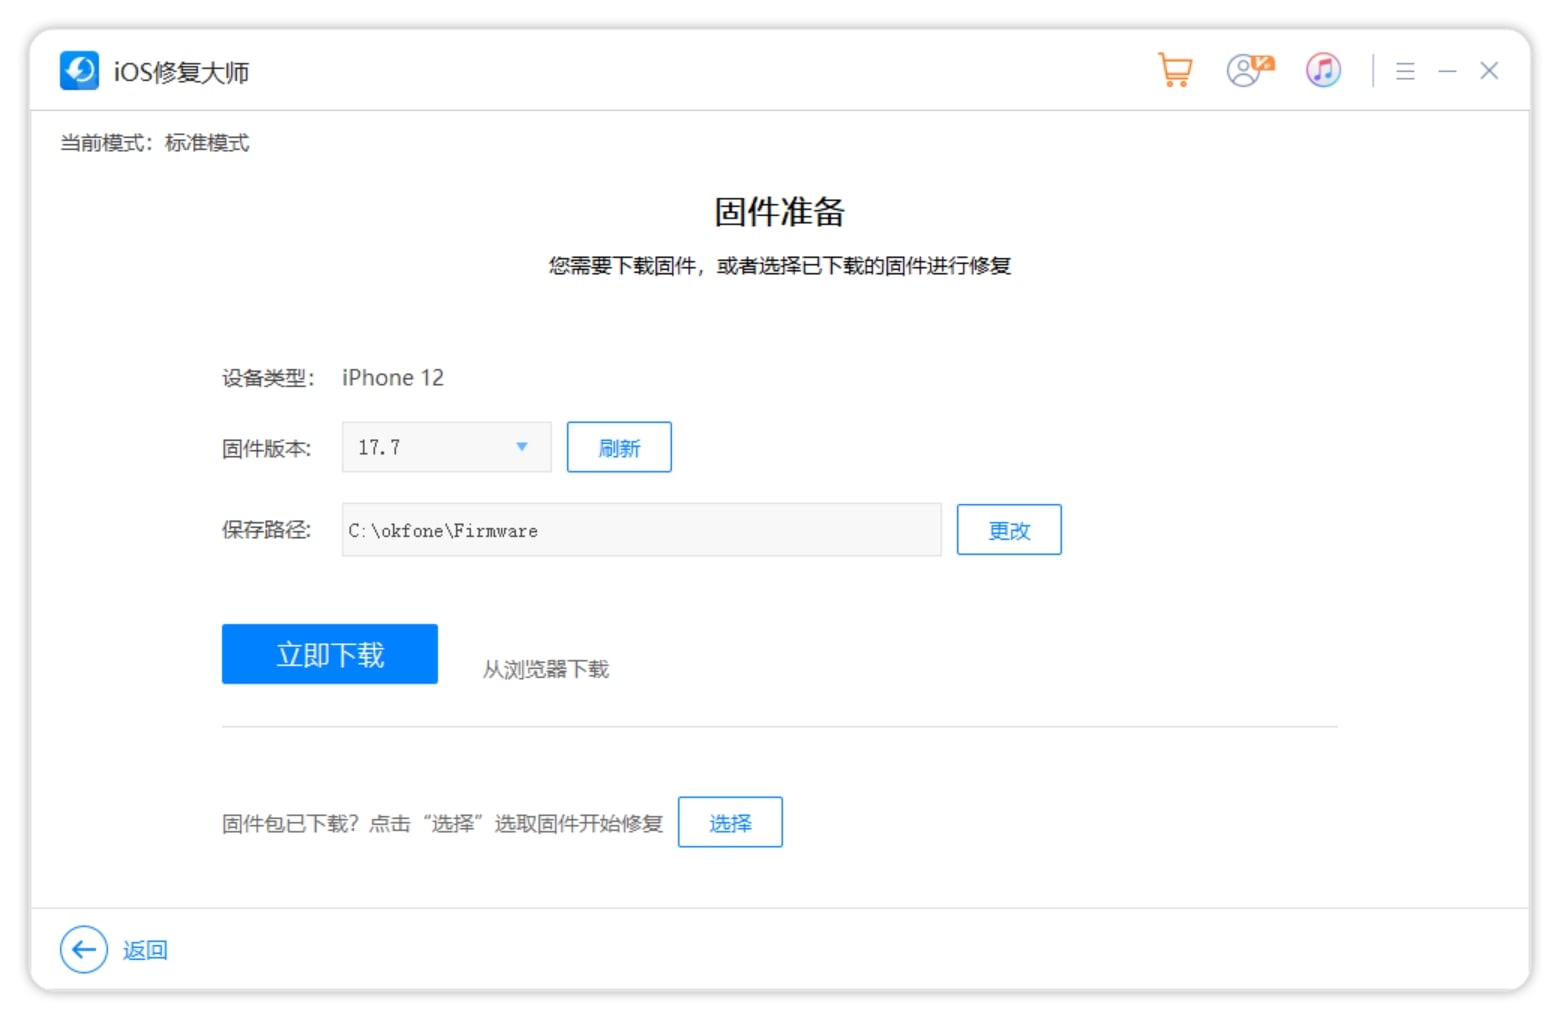Open the hamburger menu icon
The width and height of the screenshot is (1560, 1020).
(x=1405, y=71)
